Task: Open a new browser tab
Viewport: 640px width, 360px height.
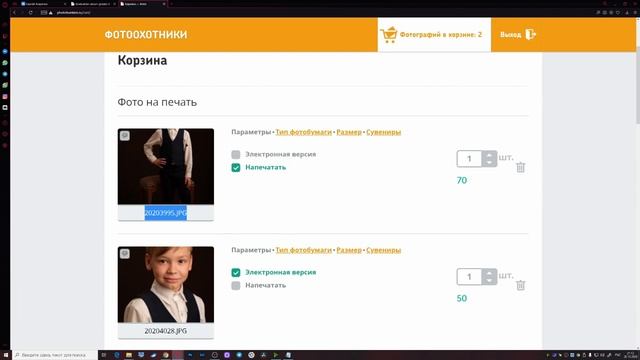Action: (x=171, y=4)
